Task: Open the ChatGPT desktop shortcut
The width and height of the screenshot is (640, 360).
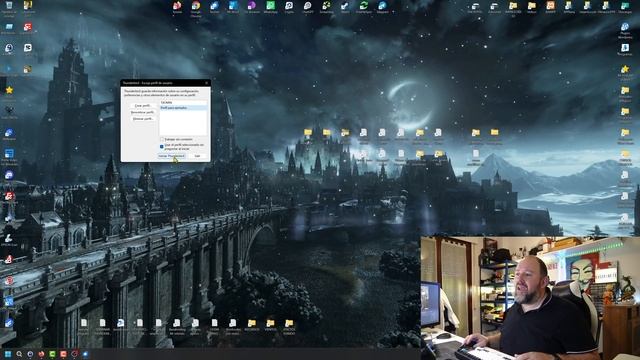Action: [x=307, y=6]
